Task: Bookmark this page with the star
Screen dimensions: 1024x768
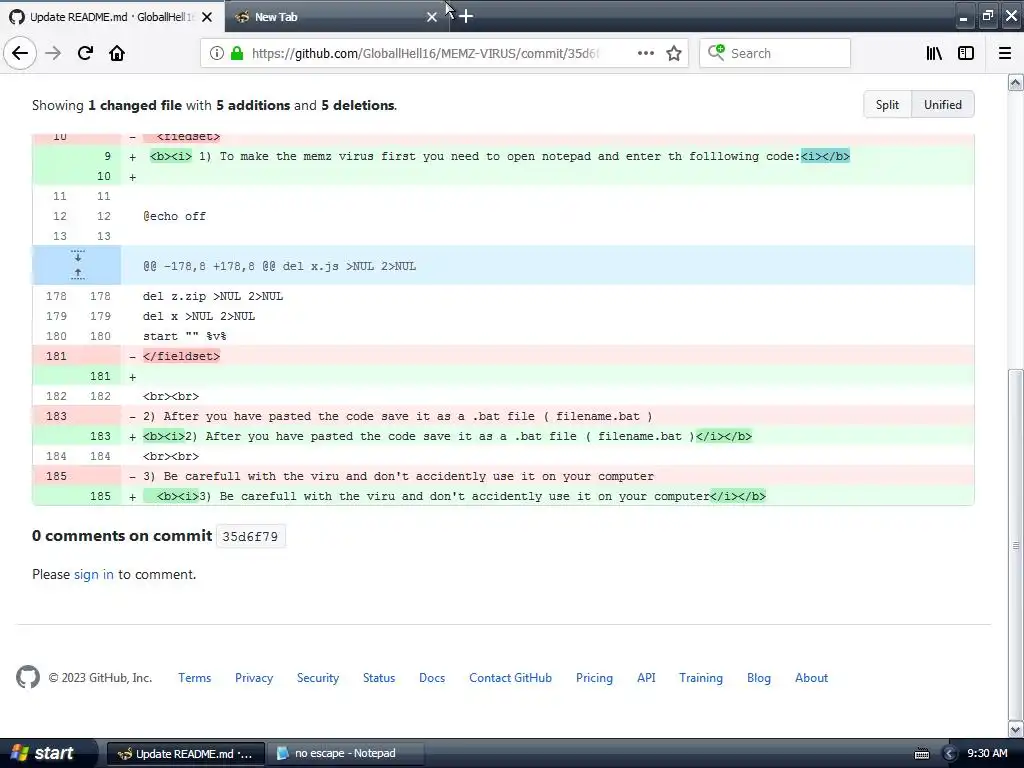Action: [674, 53]
